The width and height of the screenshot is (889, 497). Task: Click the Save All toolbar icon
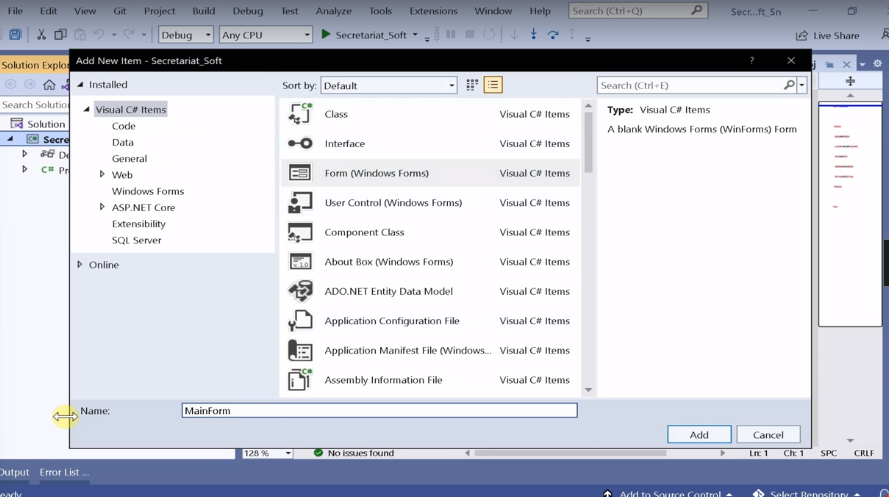pyautogui.click(x=15, y=35)
